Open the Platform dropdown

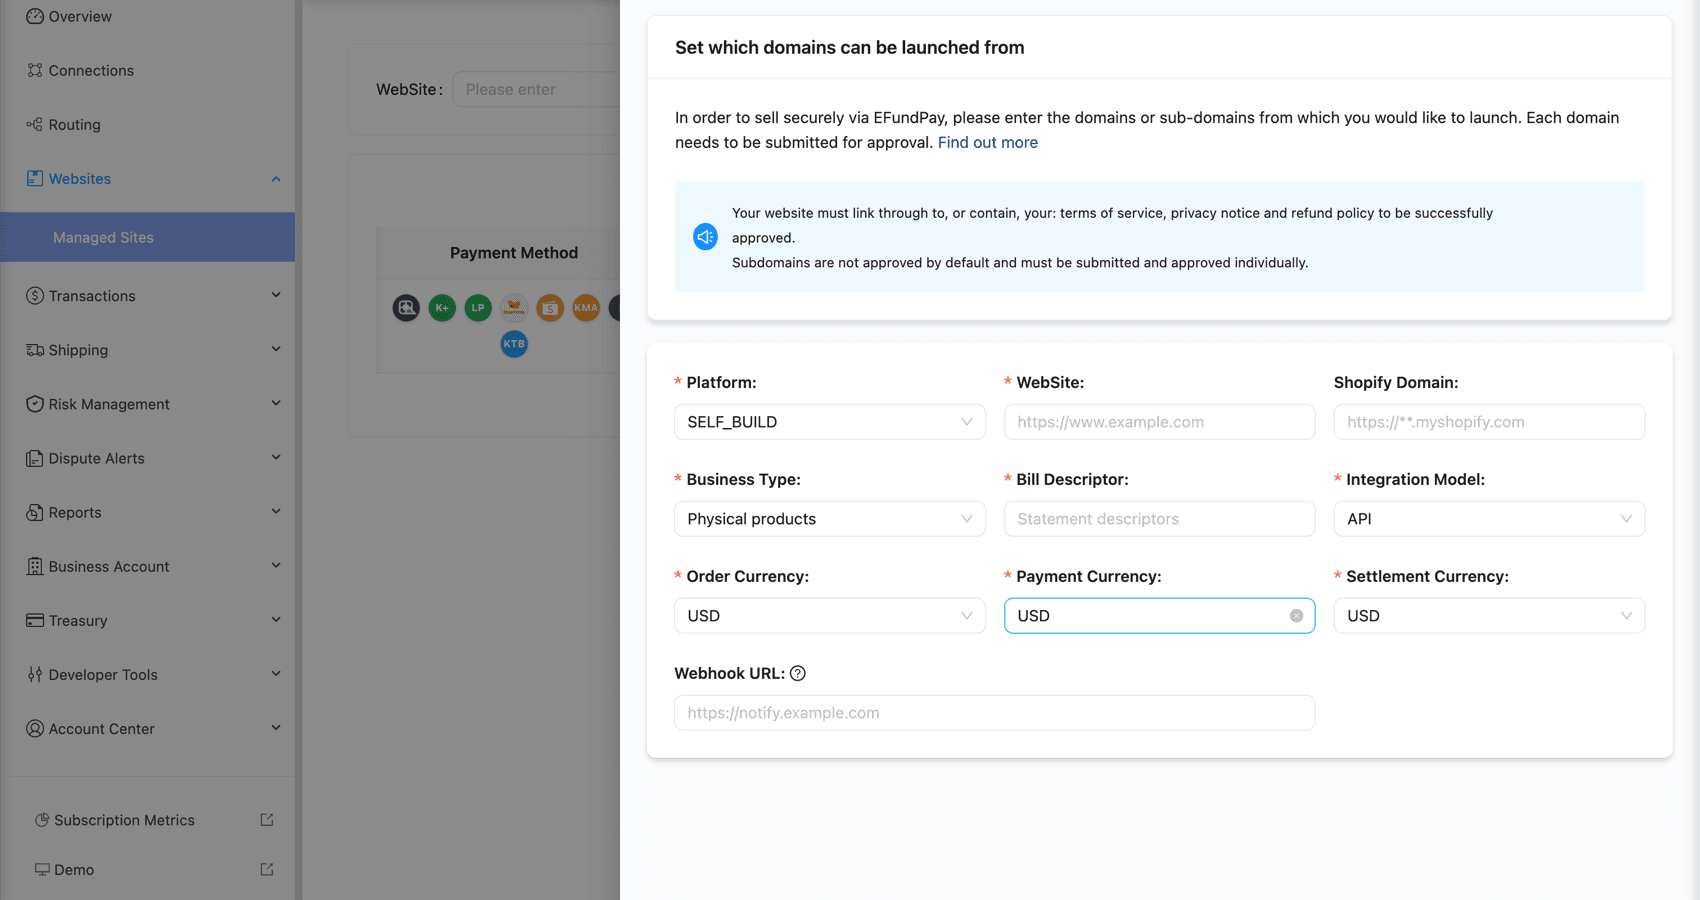[x=830, y=422]
